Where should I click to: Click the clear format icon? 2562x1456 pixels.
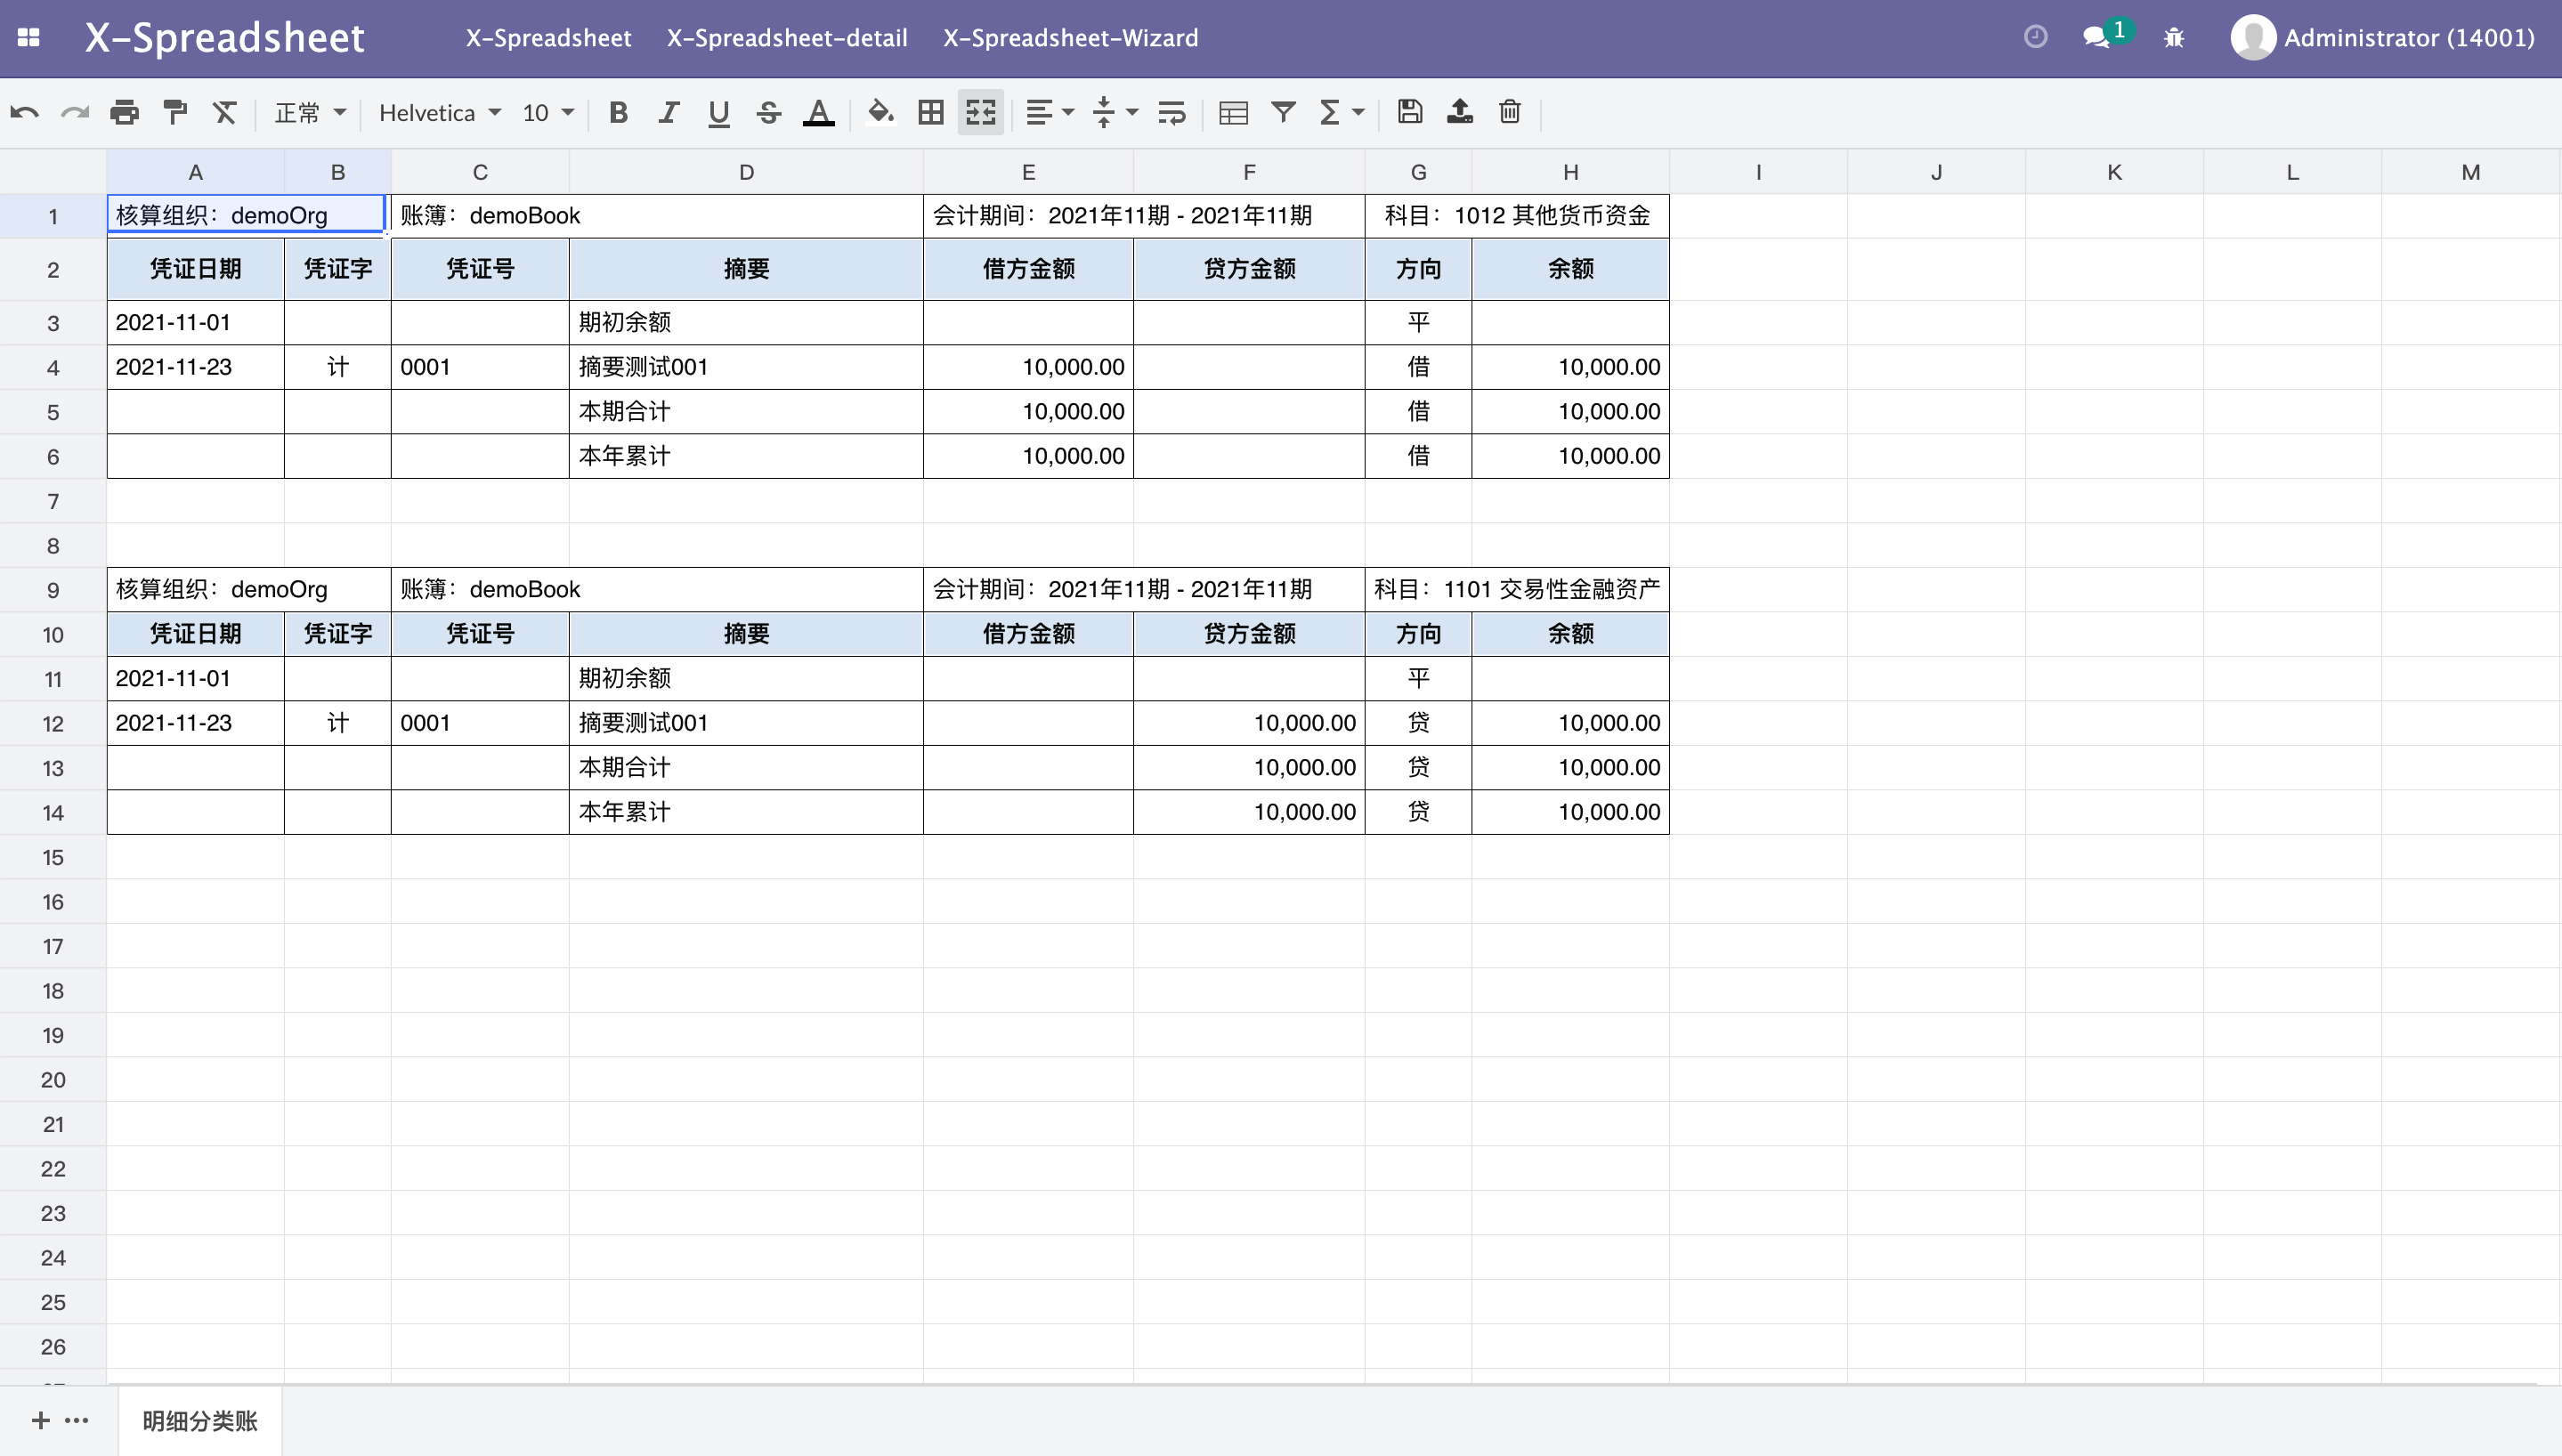(x=225, y=112)
